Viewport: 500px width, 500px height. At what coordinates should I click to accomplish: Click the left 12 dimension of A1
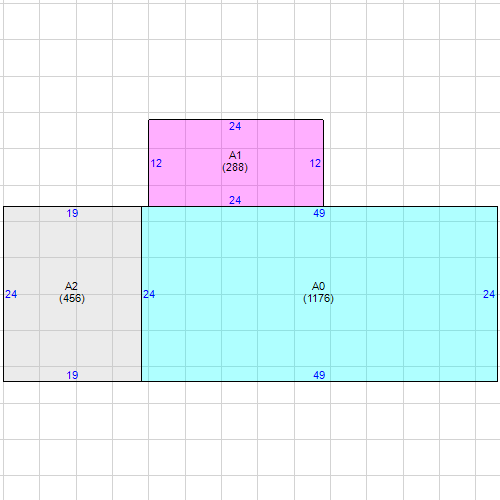(156, 163)
